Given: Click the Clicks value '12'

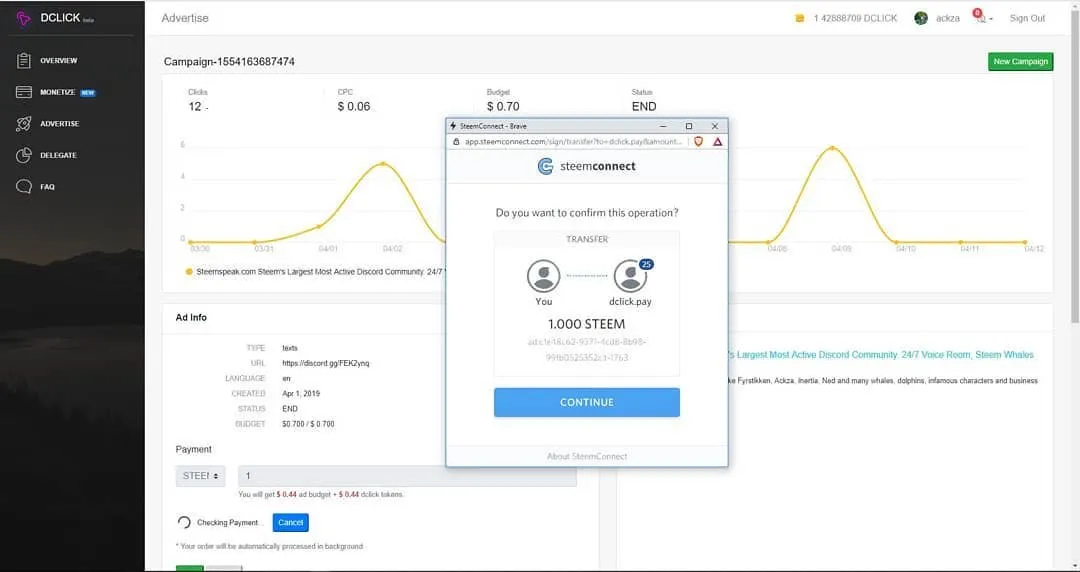Looking at the screenshot, I should [x=195, y=107].
